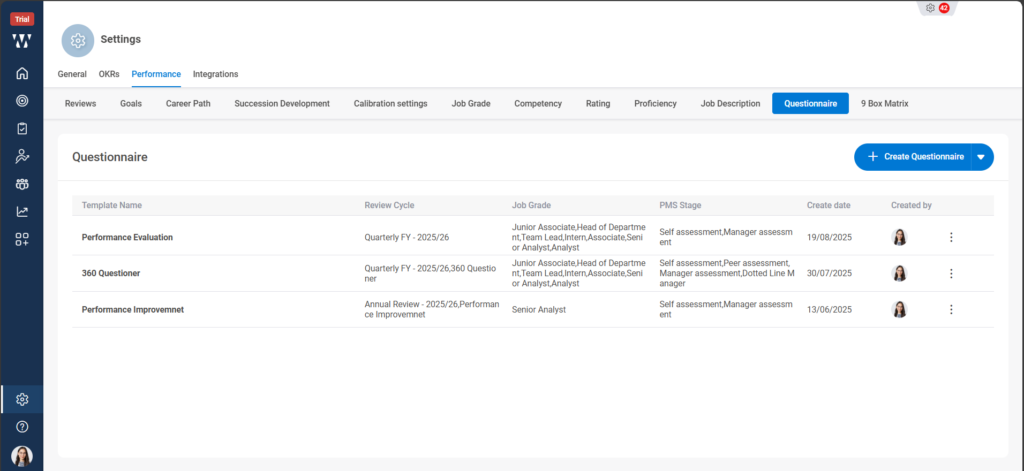Open the Succession Development sub-tab
The image size is (1024, 471).
tap(282, 104)
